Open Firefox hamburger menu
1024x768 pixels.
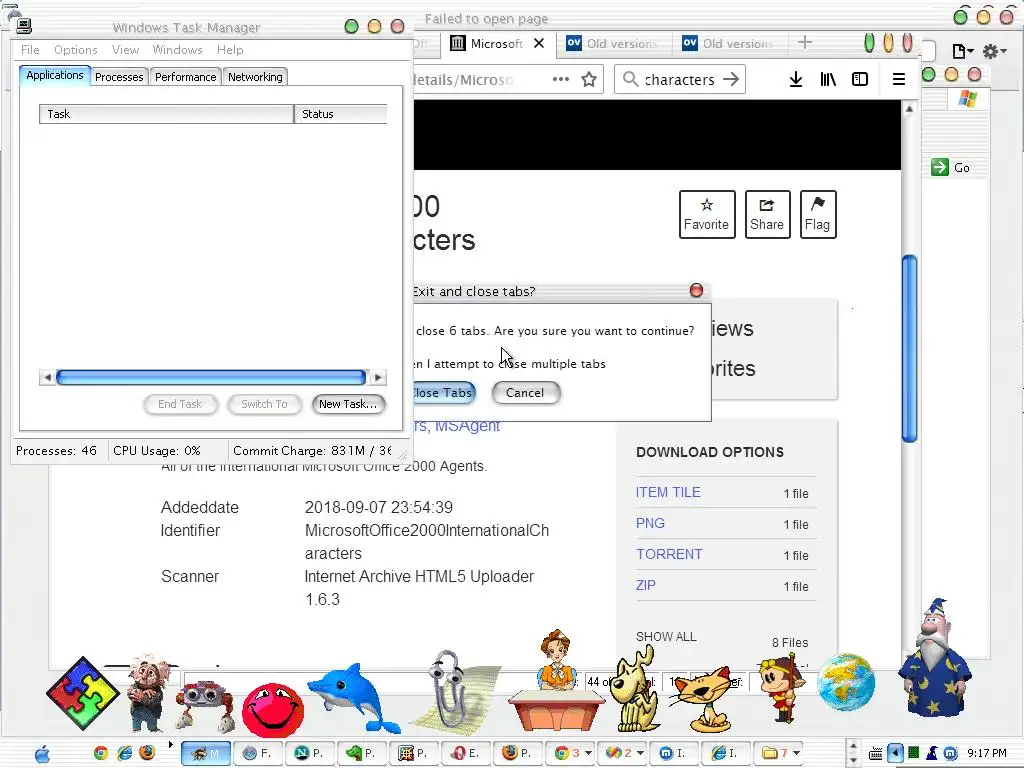(x=899, y=80)
